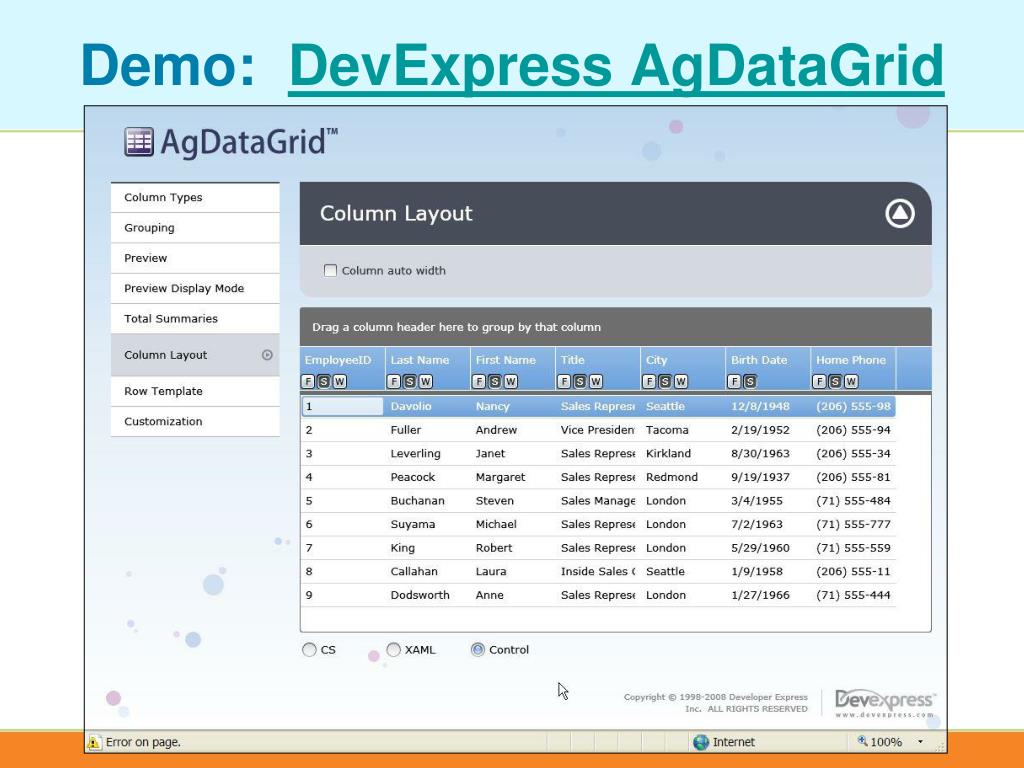Click S icon under Last Name column
This screenshot has width=1024, height=768.
(x=409, y=381)
